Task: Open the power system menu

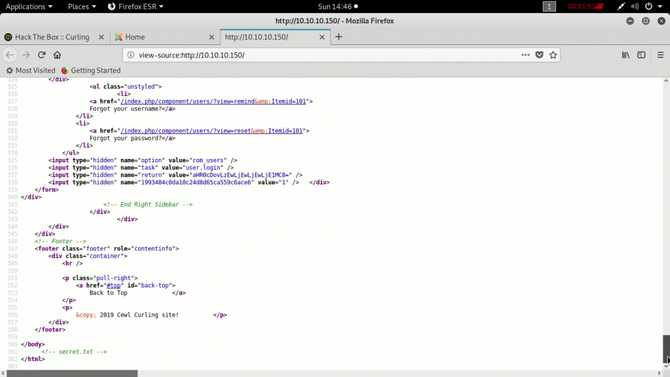Action: click(x=653, y=6)
